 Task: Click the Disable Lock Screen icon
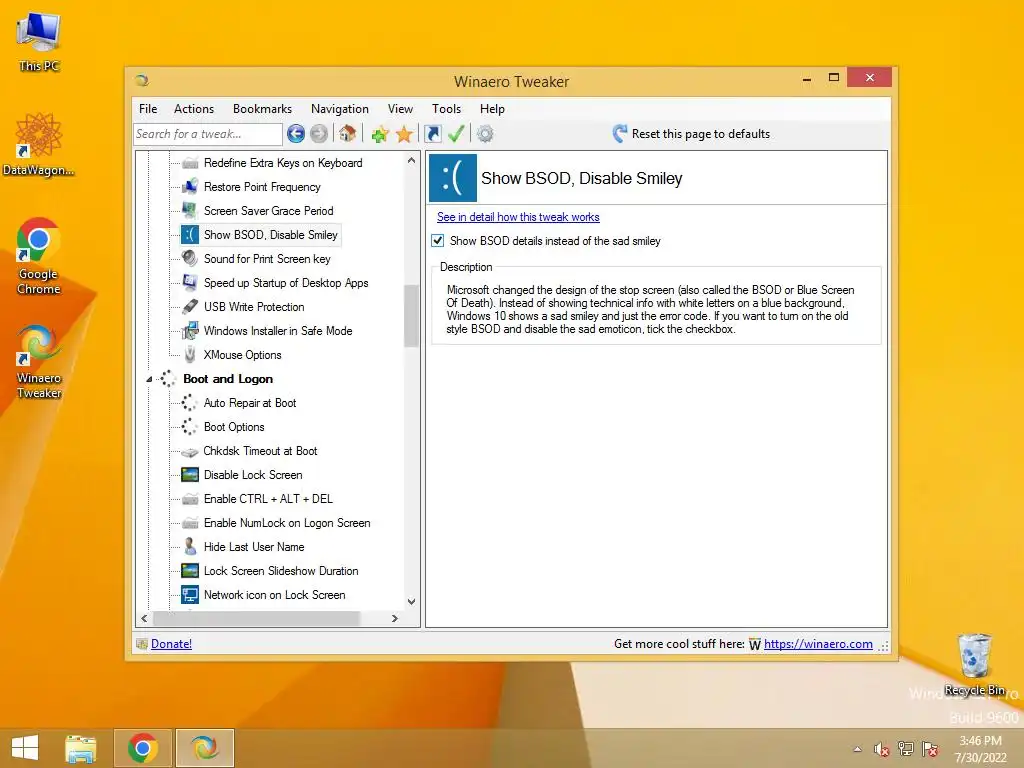(x=190, y=475)
